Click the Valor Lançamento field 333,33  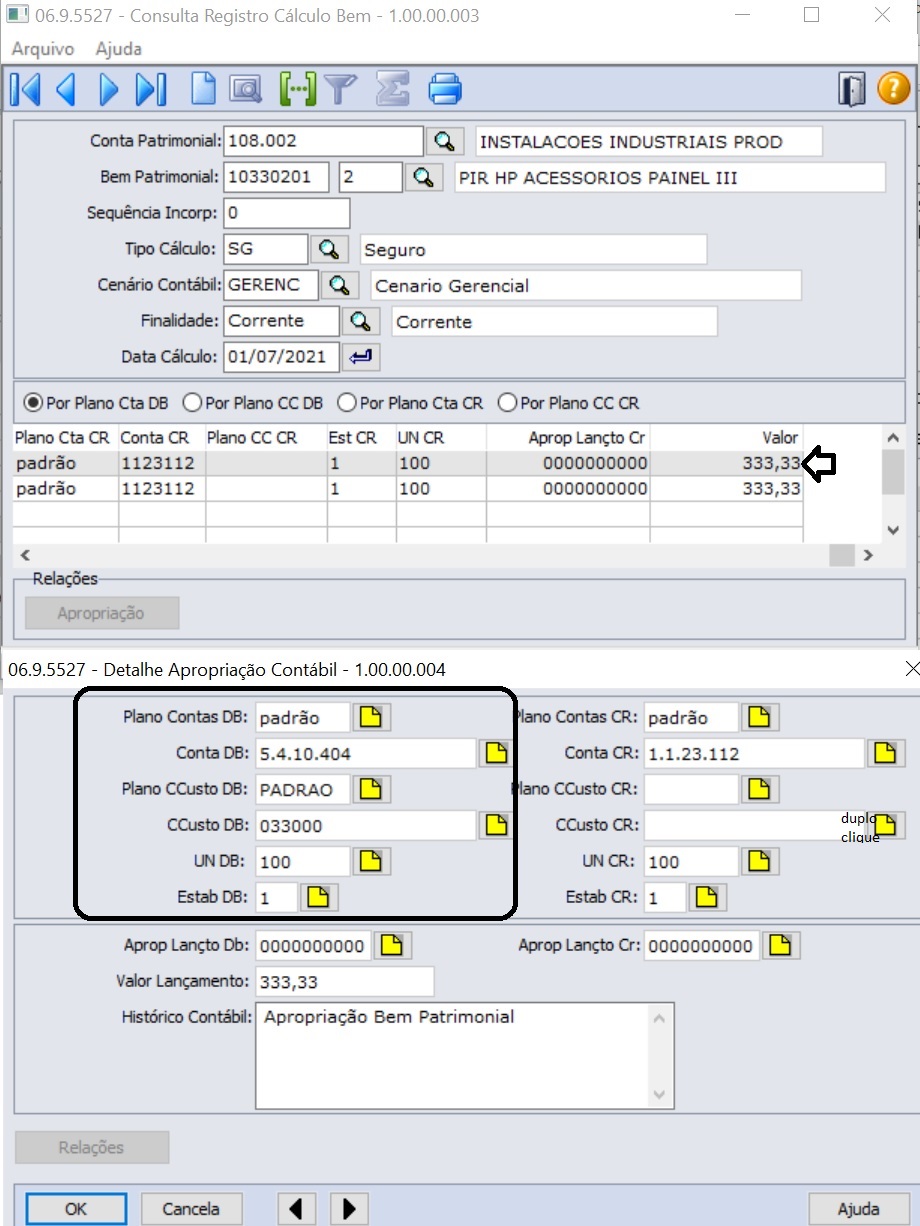pos(345,981)
